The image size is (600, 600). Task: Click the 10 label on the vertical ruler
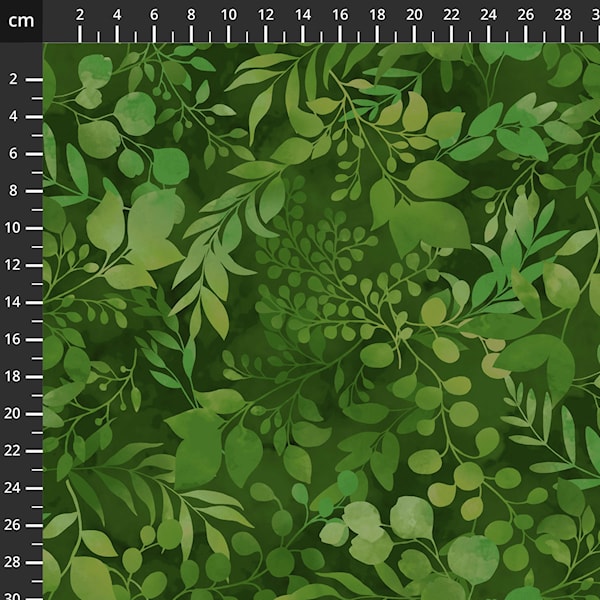click(12, 228)
